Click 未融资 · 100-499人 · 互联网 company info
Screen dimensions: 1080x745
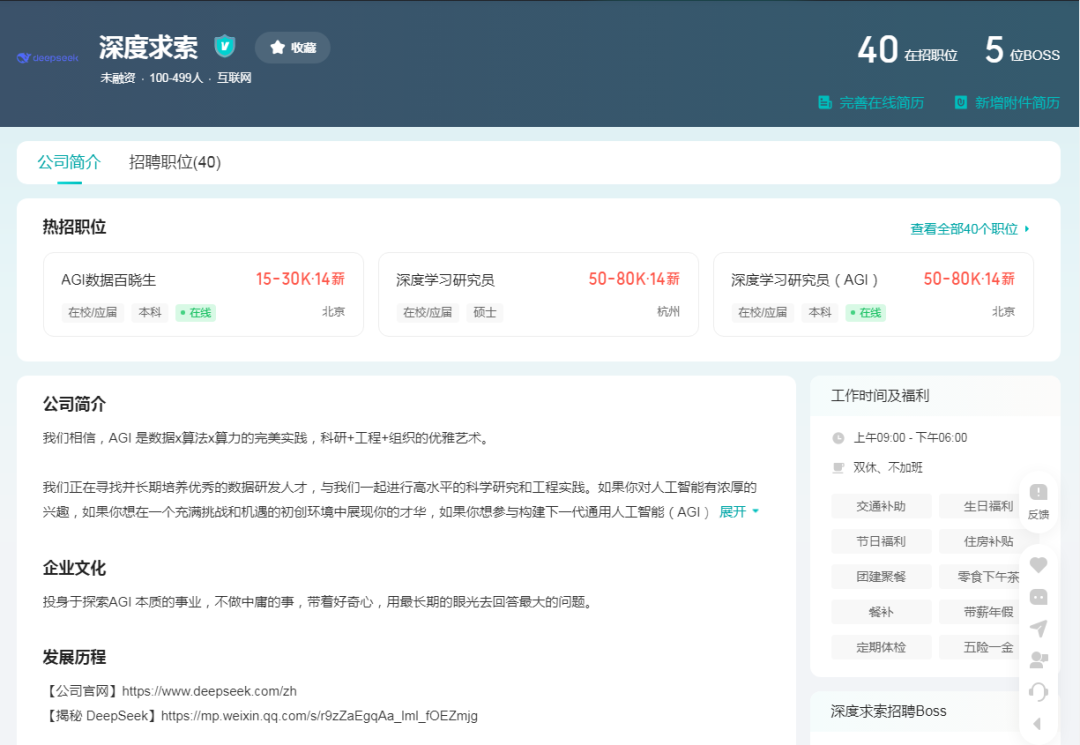pos(176,78)
